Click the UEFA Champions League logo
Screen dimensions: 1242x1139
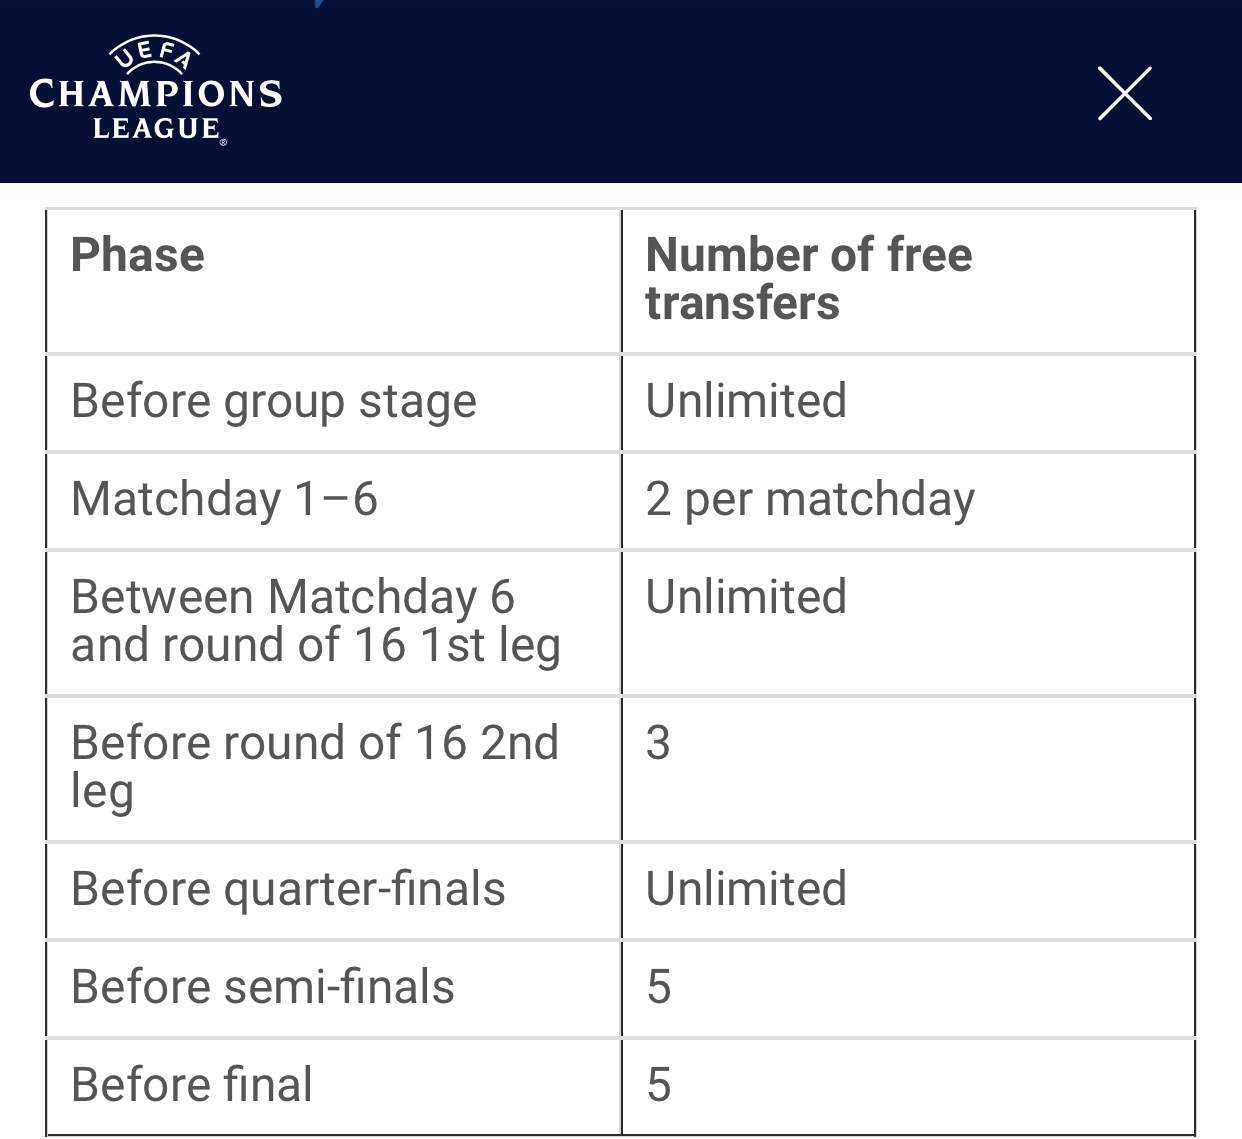156,91
